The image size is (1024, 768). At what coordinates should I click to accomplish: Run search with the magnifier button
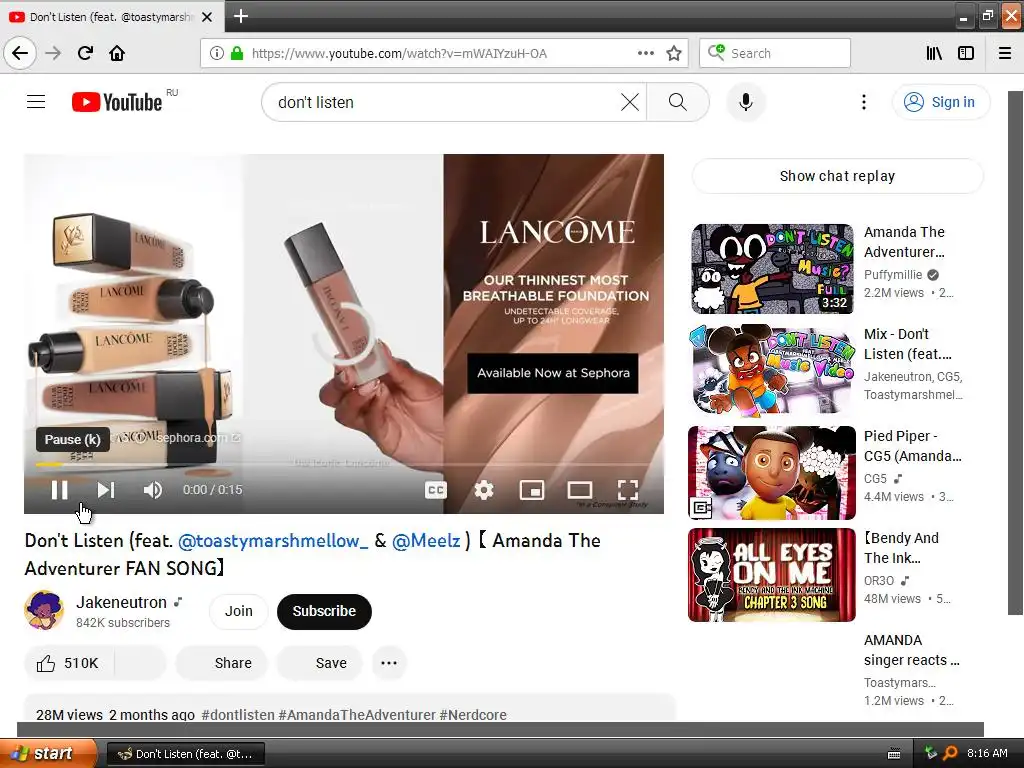[x=678, y=102]
